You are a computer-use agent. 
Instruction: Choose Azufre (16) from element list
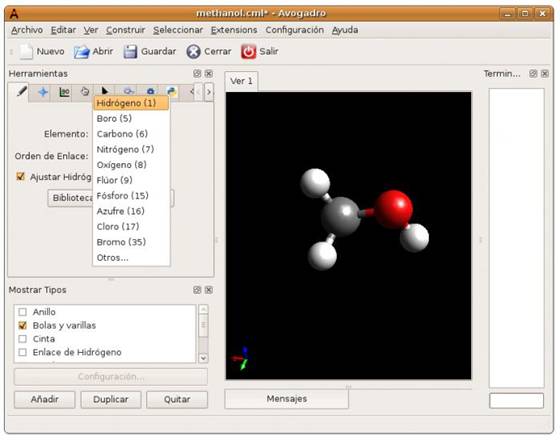pos(131,211)
